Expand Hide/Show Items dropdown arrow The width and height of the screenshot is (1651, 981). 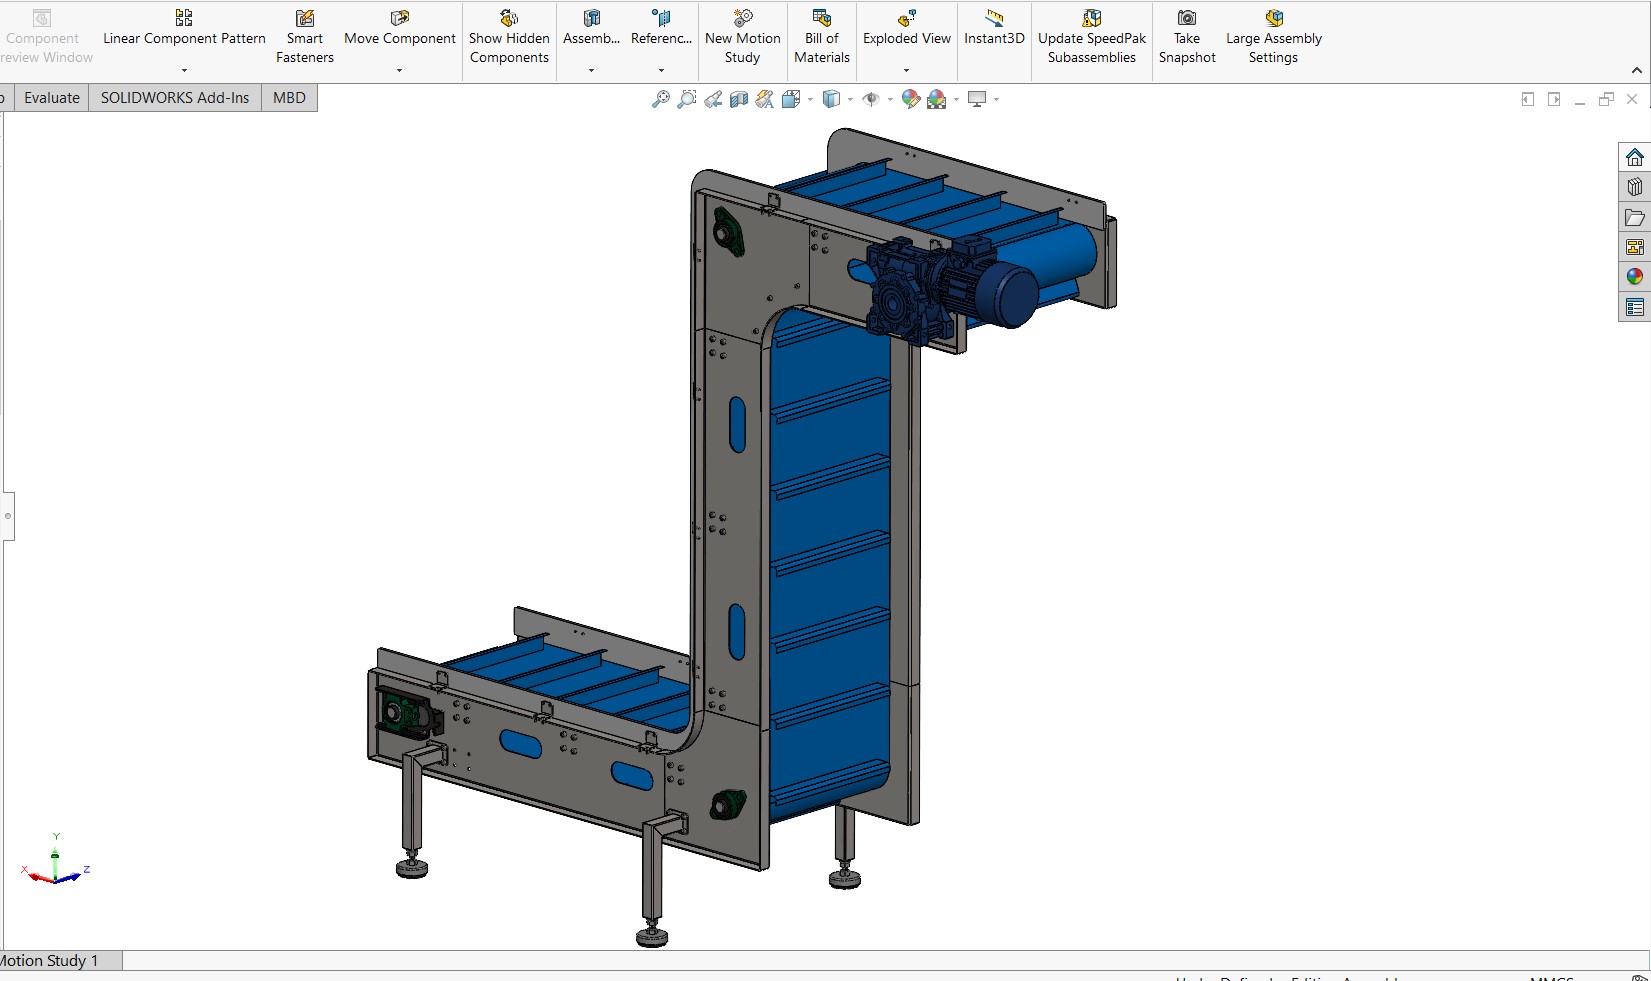click(x=890, y=100)
